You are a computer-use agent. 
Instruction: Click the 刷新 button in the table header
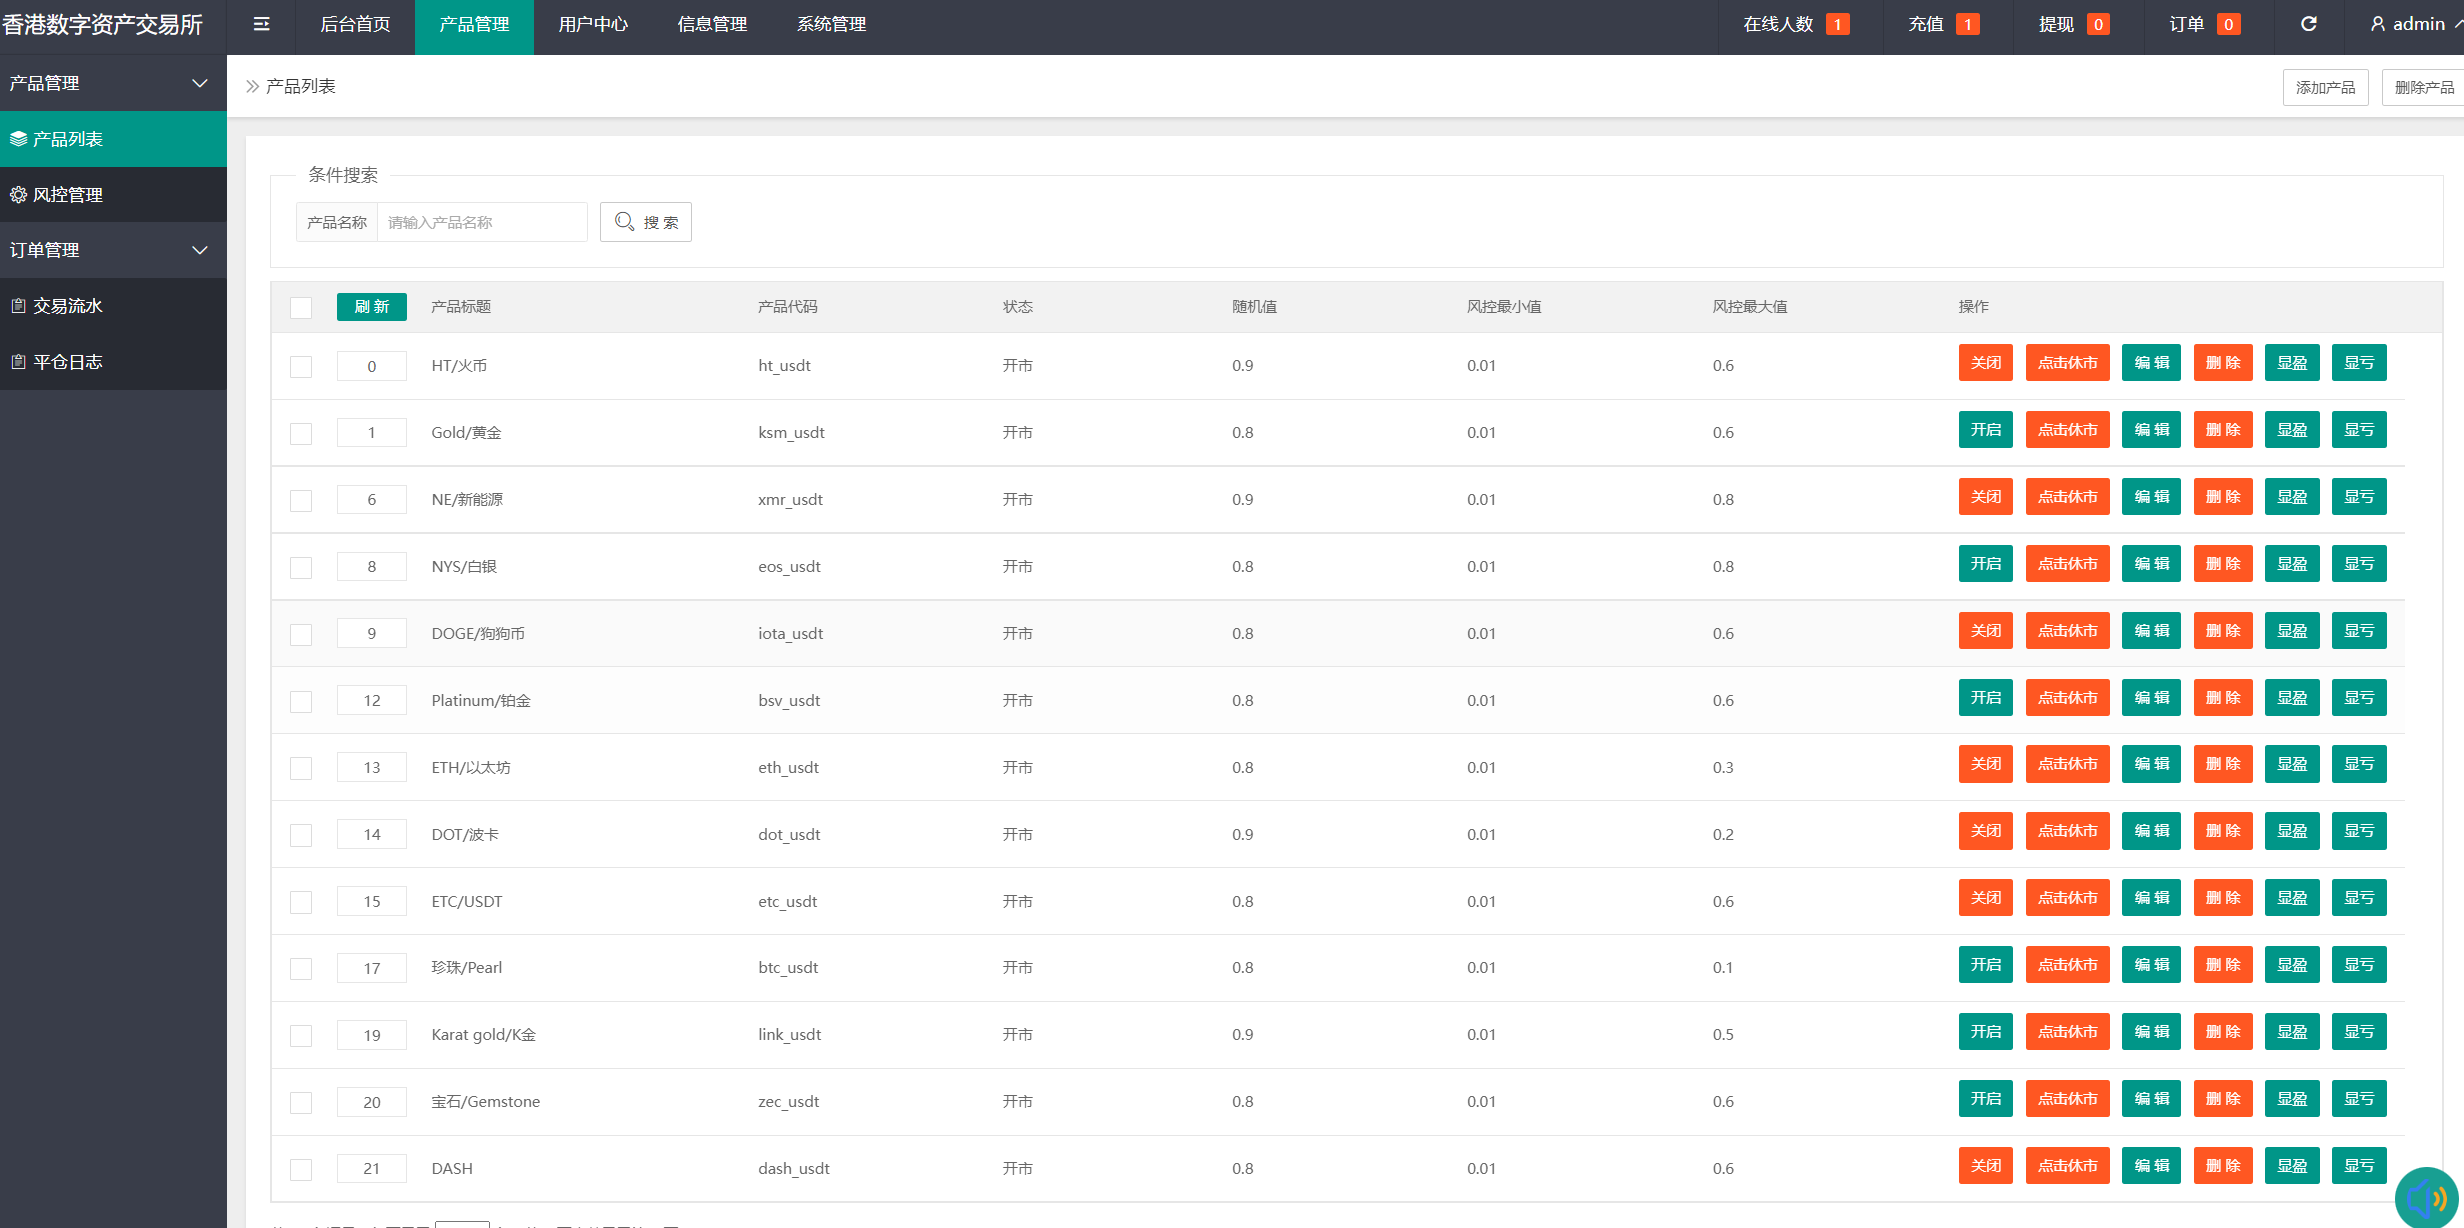pos(371,307)
